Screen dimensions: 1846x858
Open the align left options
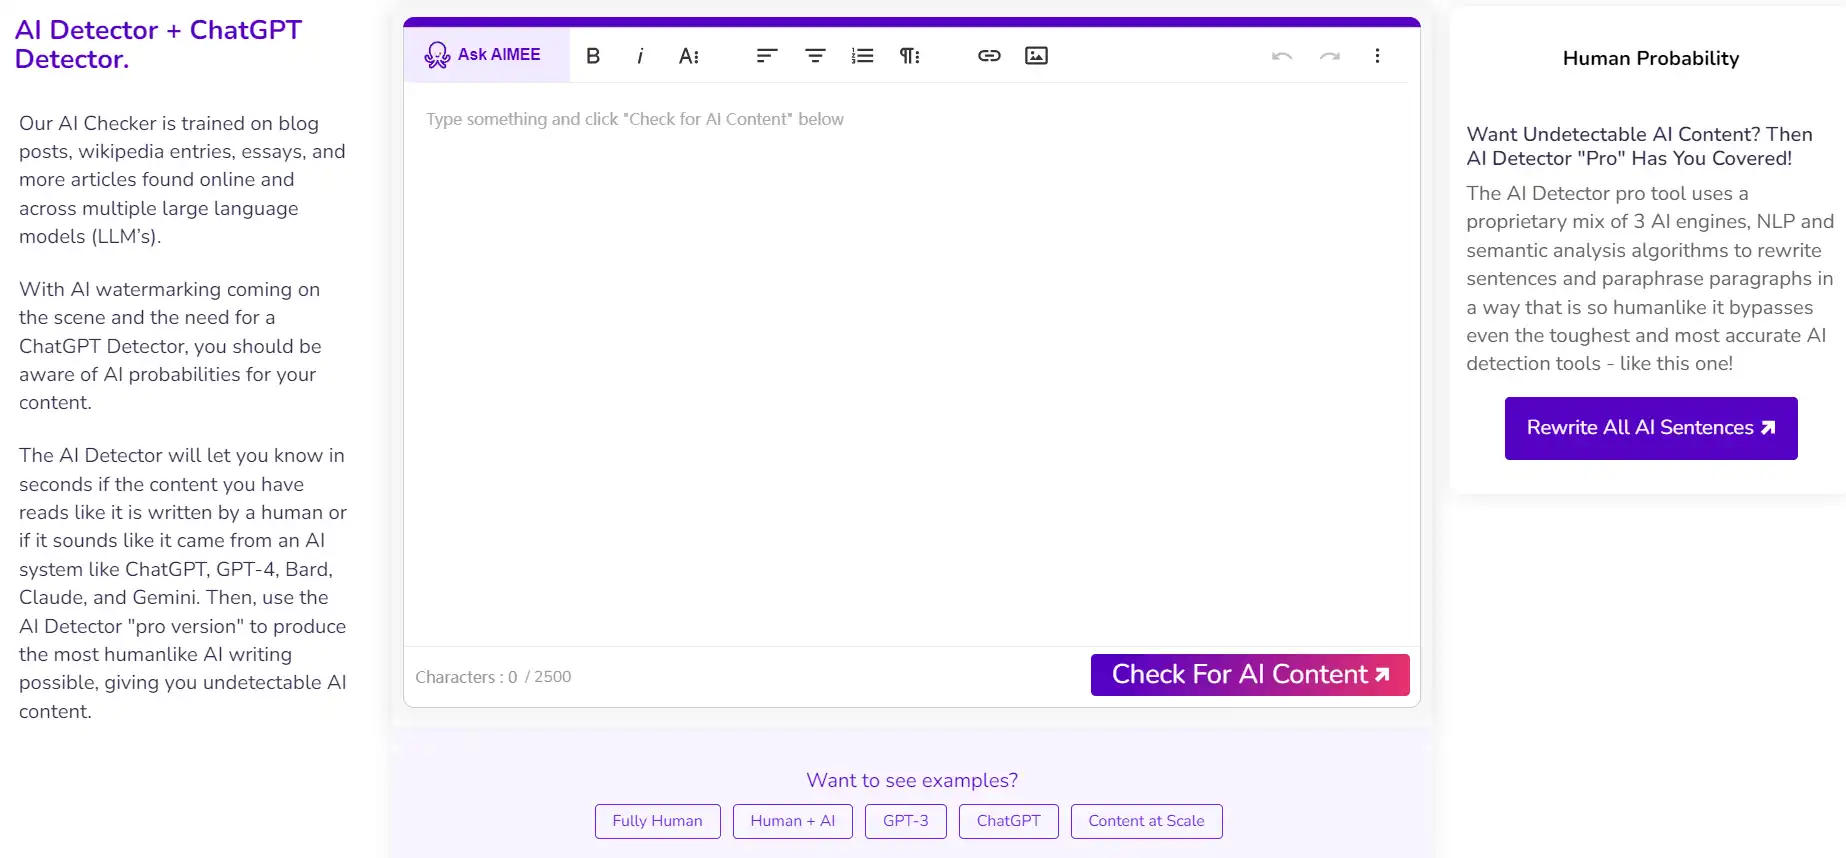[x=767, y=56]
